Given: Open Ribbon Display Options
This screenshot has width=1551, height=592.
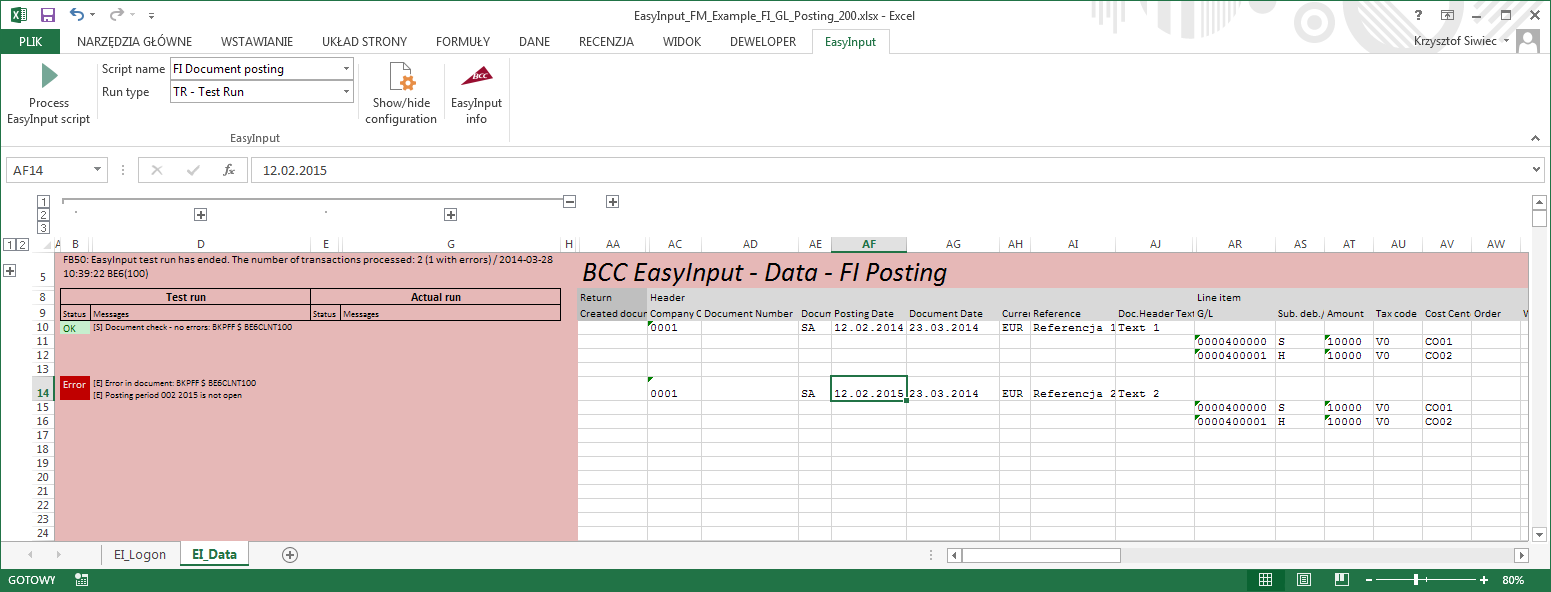Looking at the screenshot, I should pyautogui.click(x=1447, y=15).
